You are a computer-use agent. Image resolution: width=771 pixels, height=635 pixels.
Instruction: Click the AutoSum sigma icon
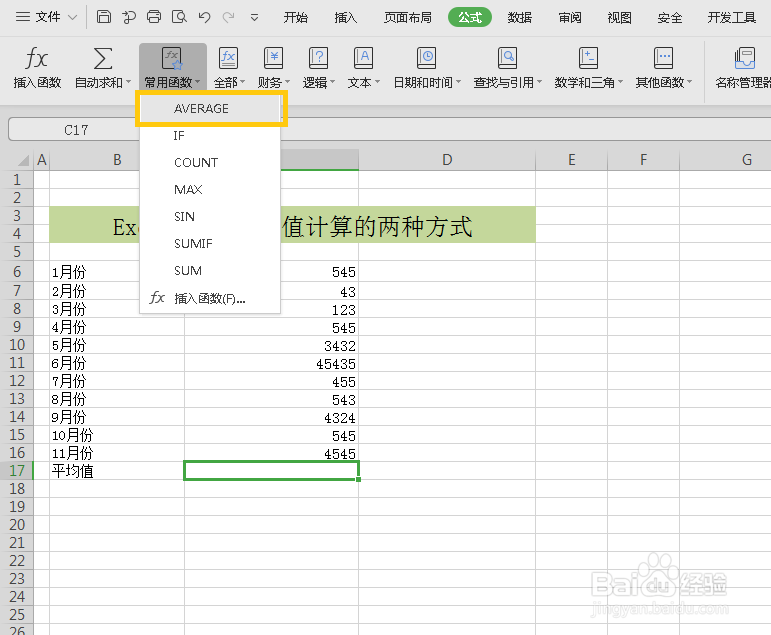point(103,59)
